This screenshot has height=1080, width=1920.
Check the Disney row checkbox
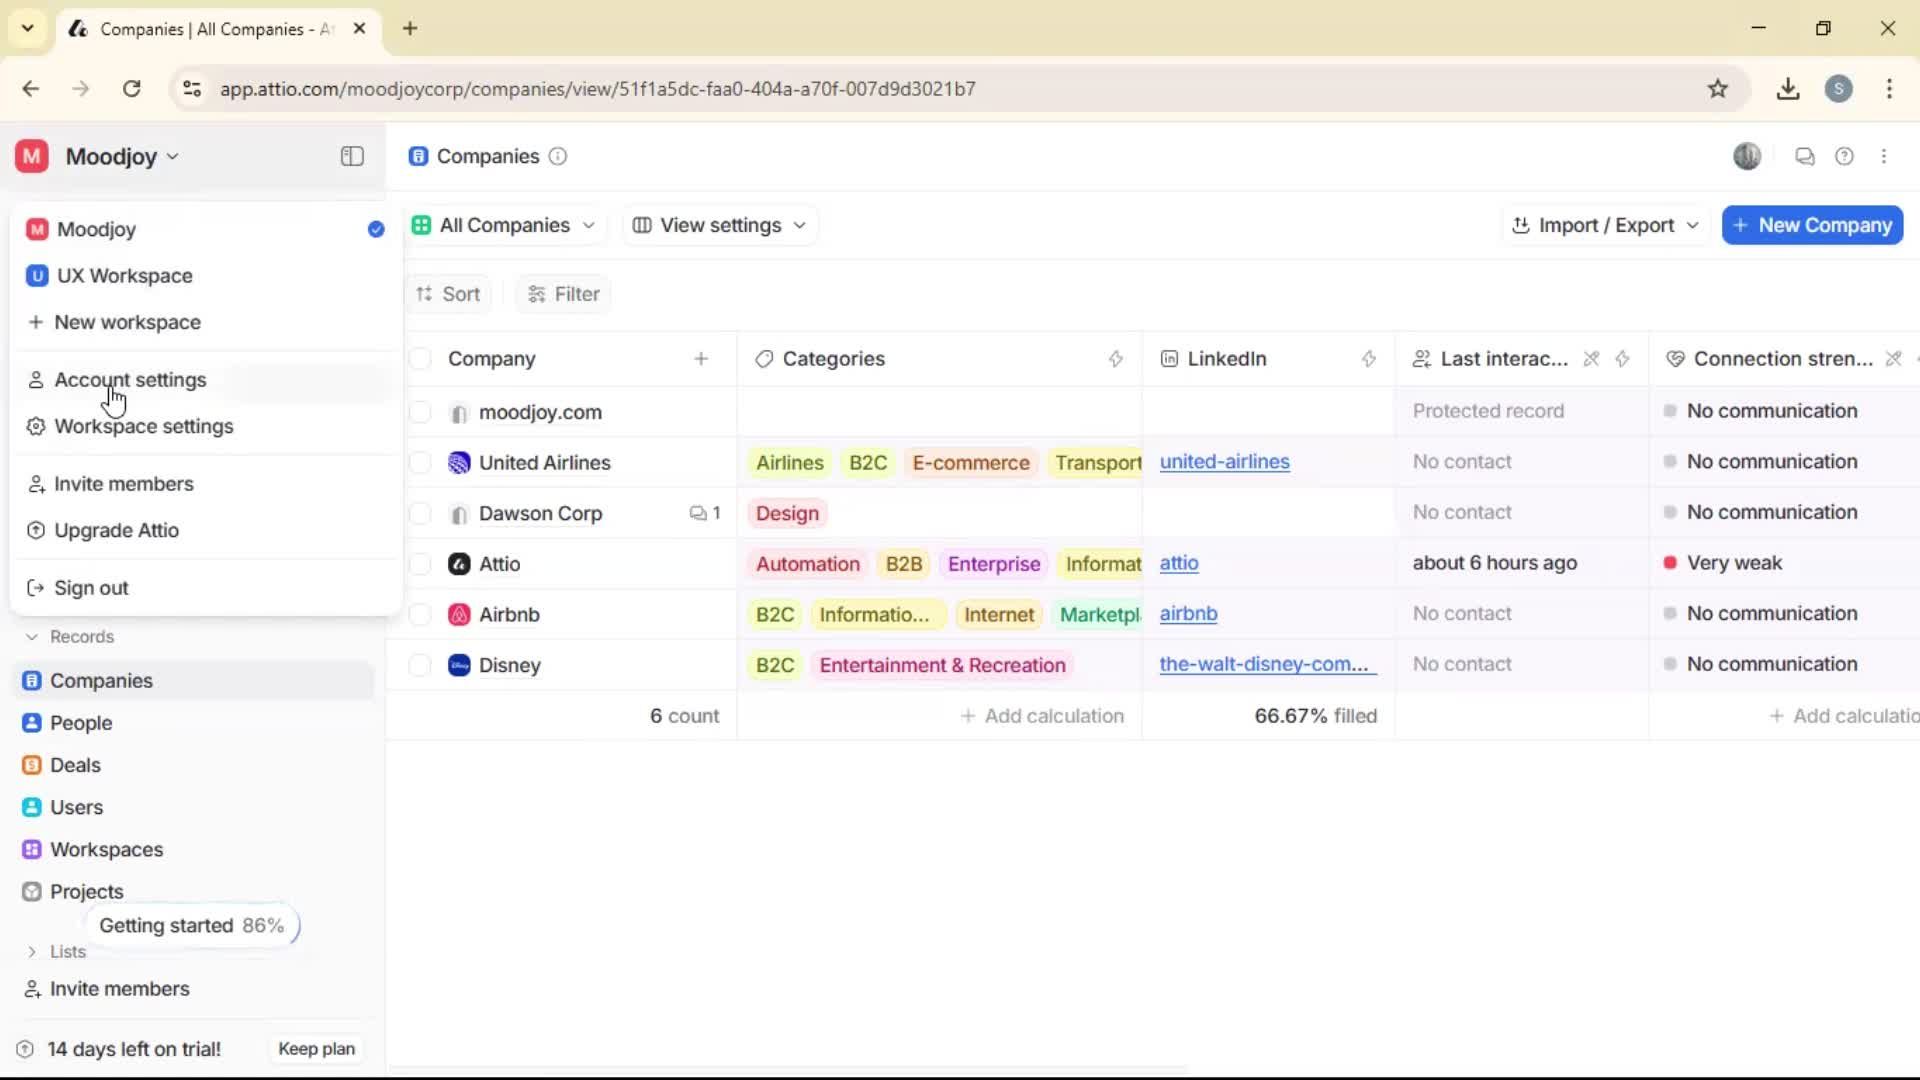pyautogui.click(x=420, y=665)
